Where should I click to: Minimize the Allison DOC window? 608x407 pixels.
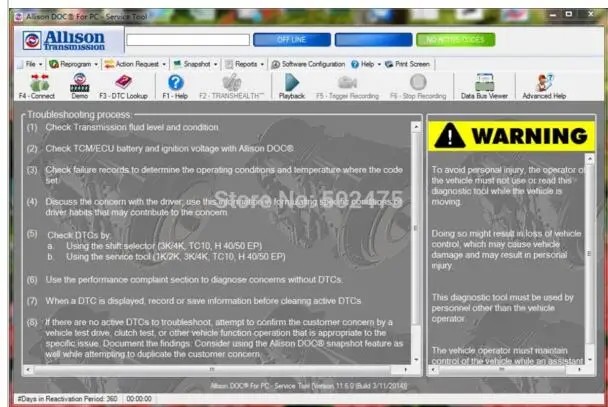click(x=553, y=15)
